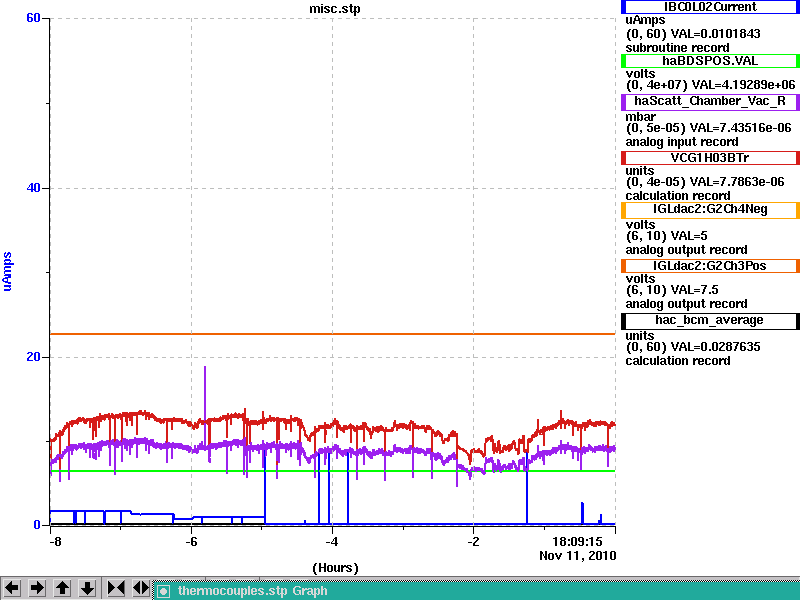
Task: Click the -4 label on time axis
Action: [x=332, y=542]
